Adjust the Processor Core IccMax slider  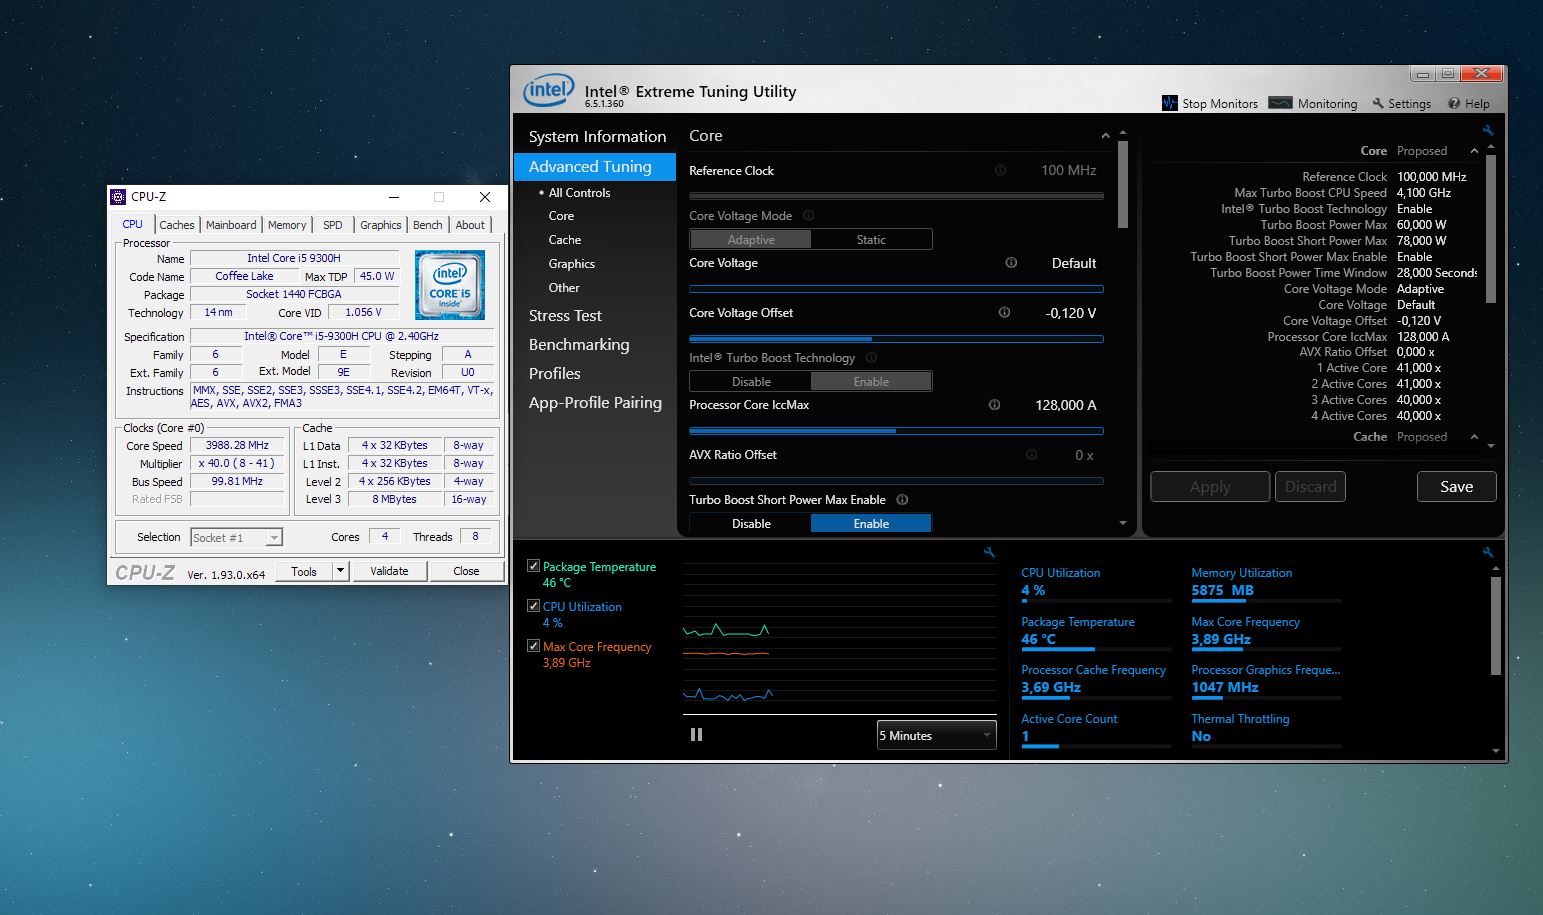(x=896, y=431)
